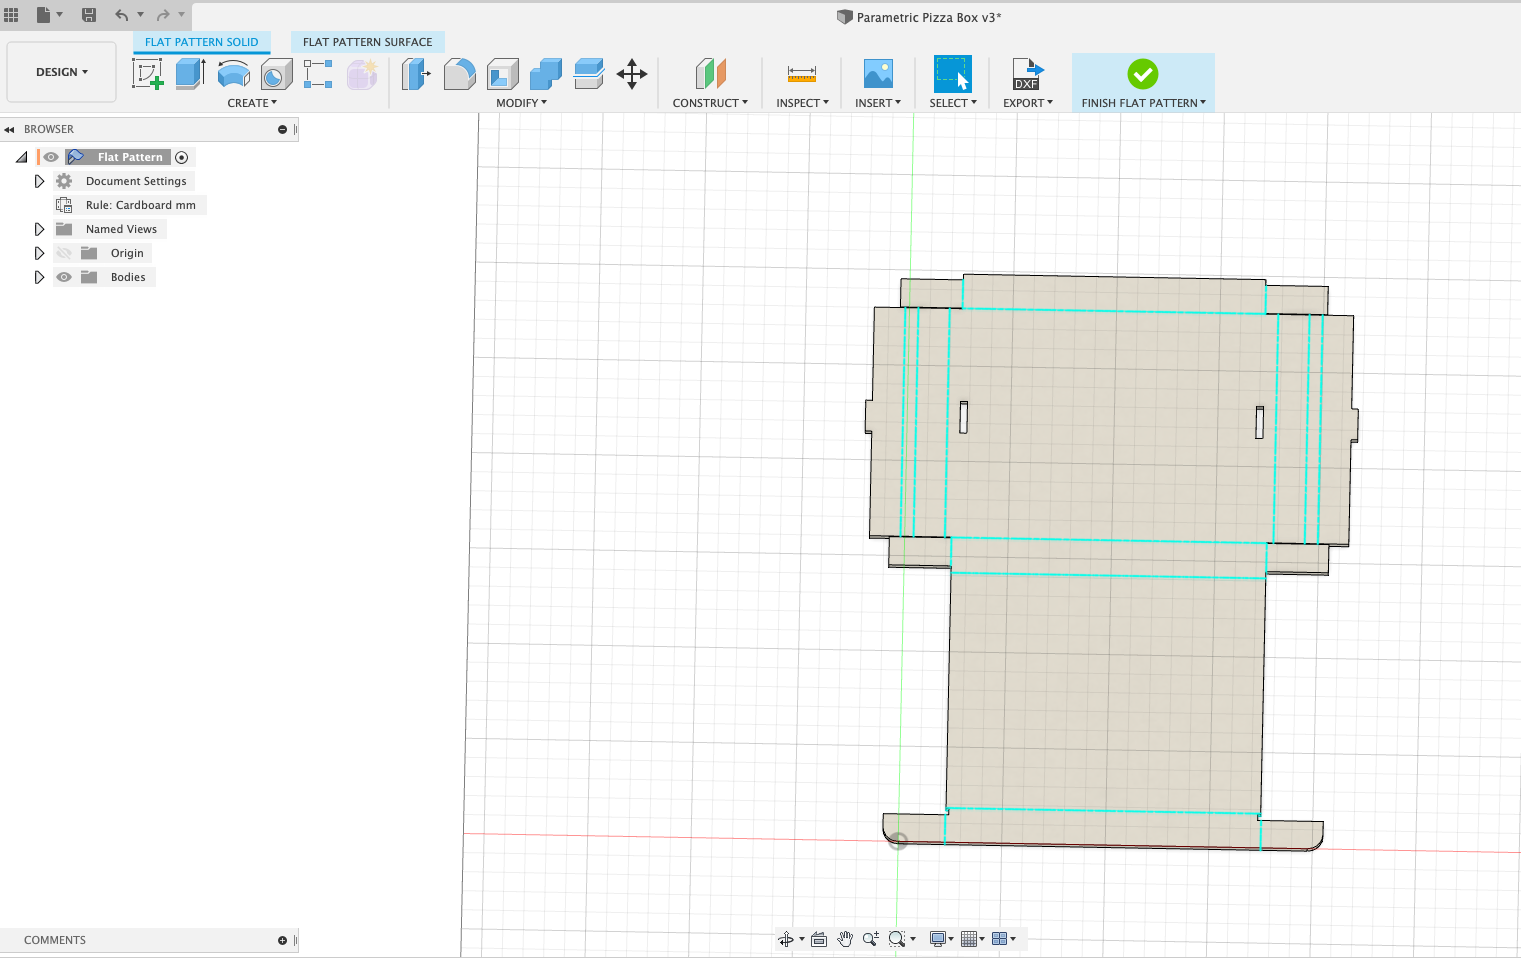Screen dimensions: 1521x958
Task: Click the green Finish Flat Pattern checkmark
Action: pyautogui.click(x=1142, y=73)
